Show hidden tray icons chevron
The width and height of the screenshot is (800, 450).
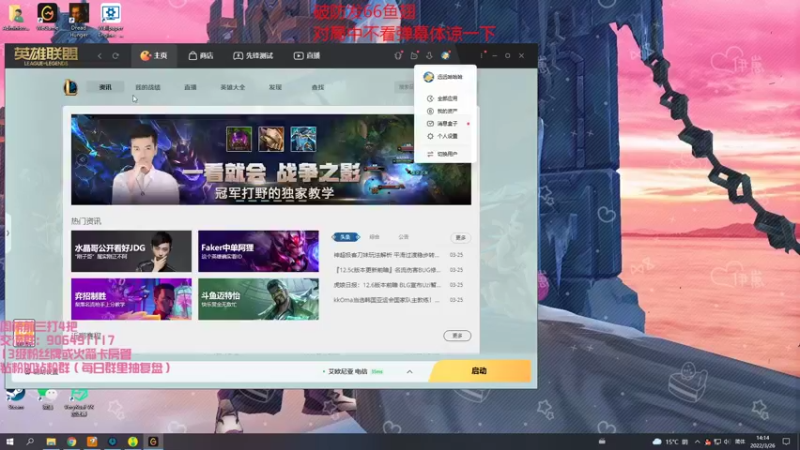697,441
